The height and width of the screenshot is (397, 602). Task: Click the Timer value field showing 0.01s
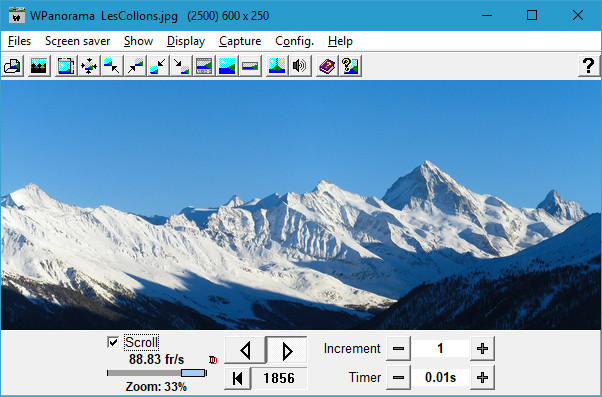point(440,378)
